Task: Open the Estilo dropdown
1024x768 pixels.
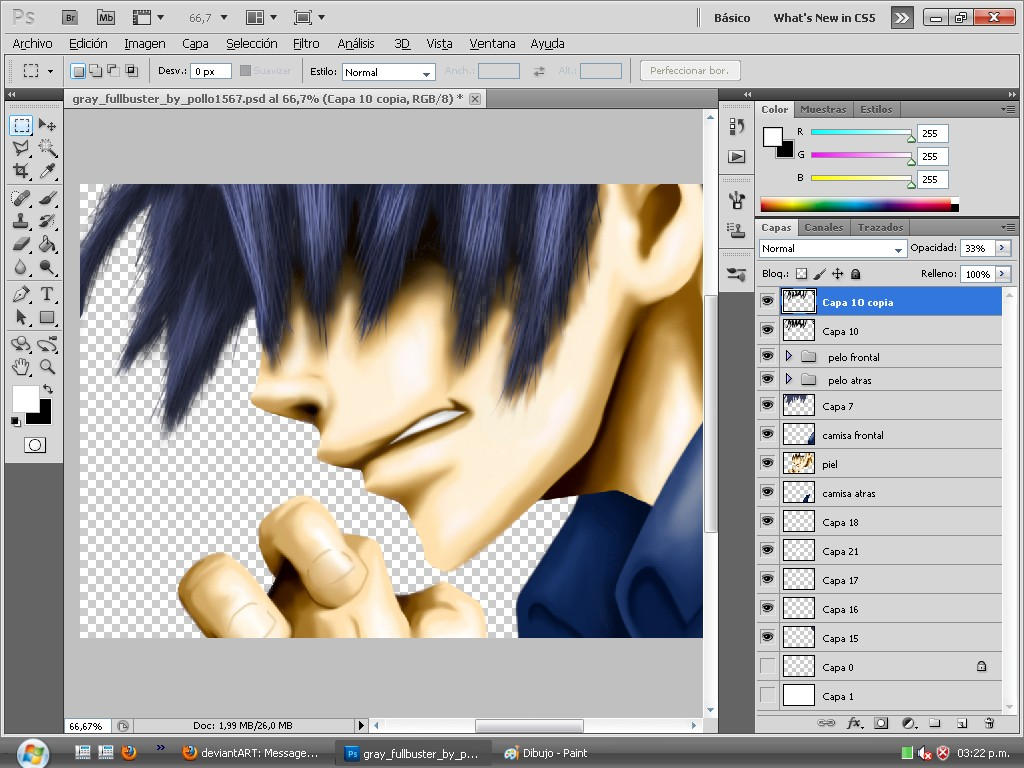Action: click(x=389, y=72)
